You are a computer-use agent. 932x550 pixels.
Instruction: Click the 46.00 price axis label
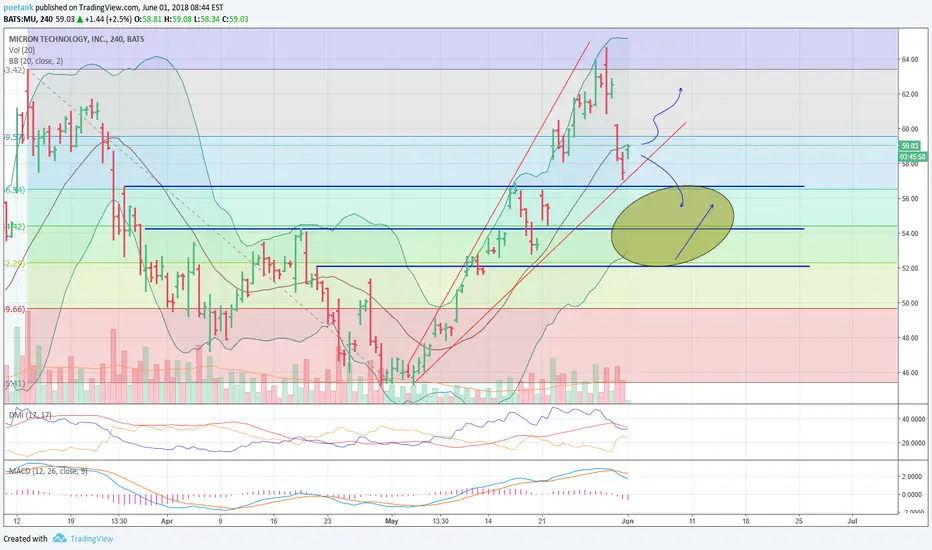tap(909, 373)
